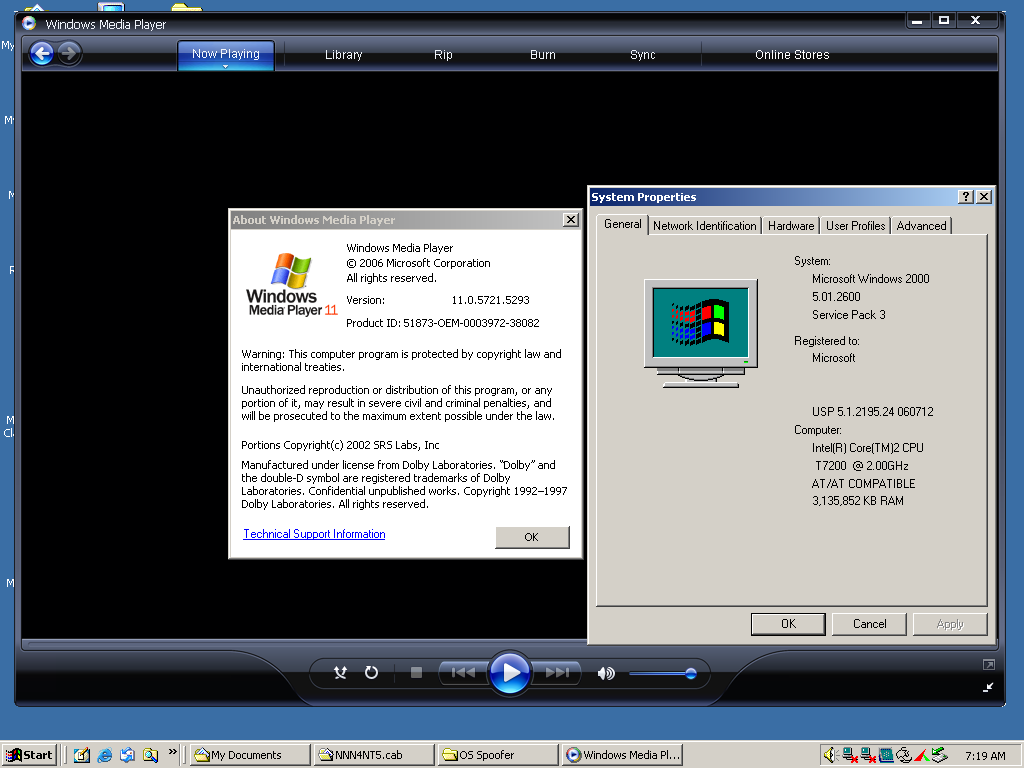Viewport: 1024px width, 768px height.
Task: Click the Safely Remove Hardware tray icon
Action: (939, 755)
